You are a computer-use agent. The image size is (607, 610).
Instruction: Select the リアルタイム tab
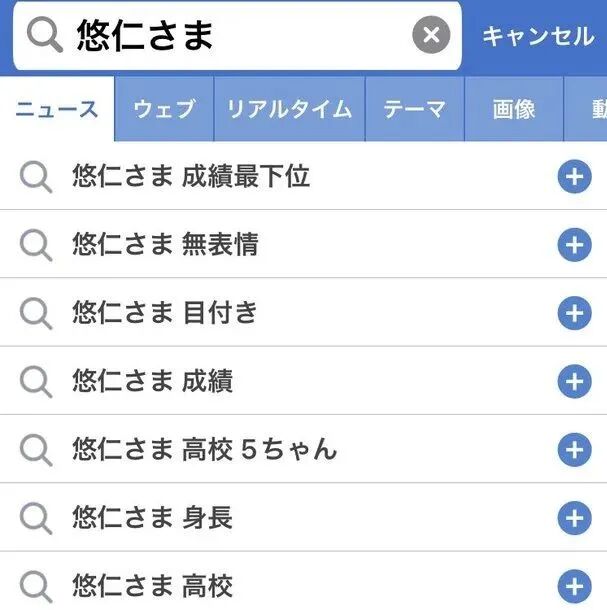[289, 109]
